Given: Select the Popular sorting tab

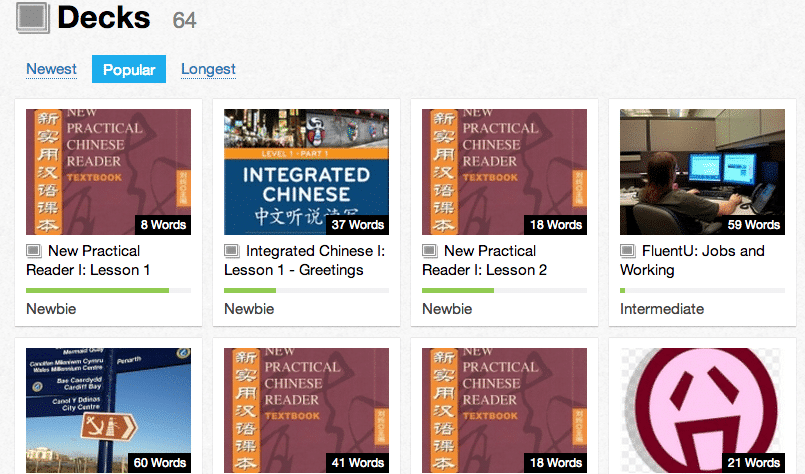Looking at the screenshot, I should click(129, 69).
